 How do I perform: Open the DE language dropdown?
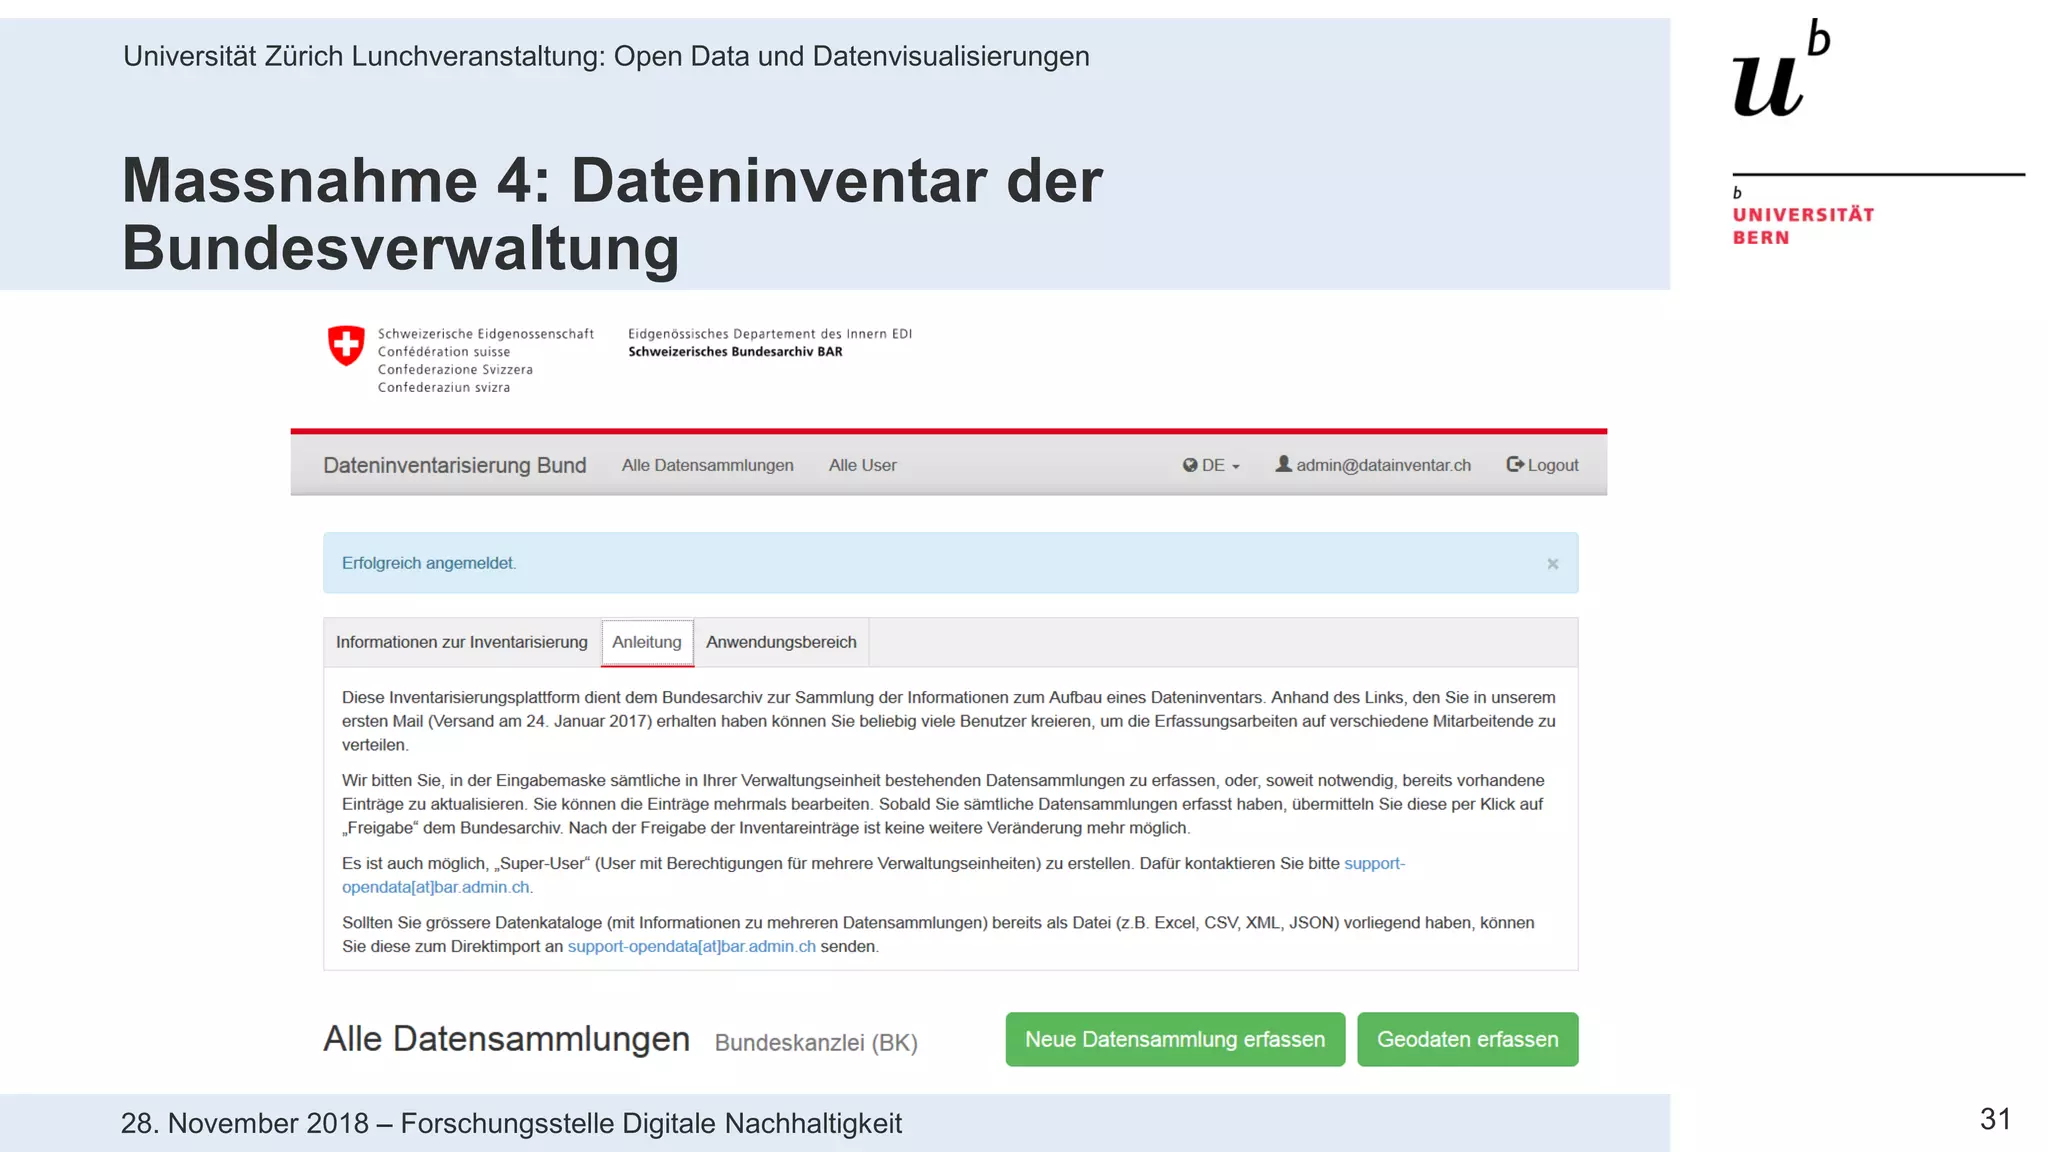click(x=1211, y=465)
